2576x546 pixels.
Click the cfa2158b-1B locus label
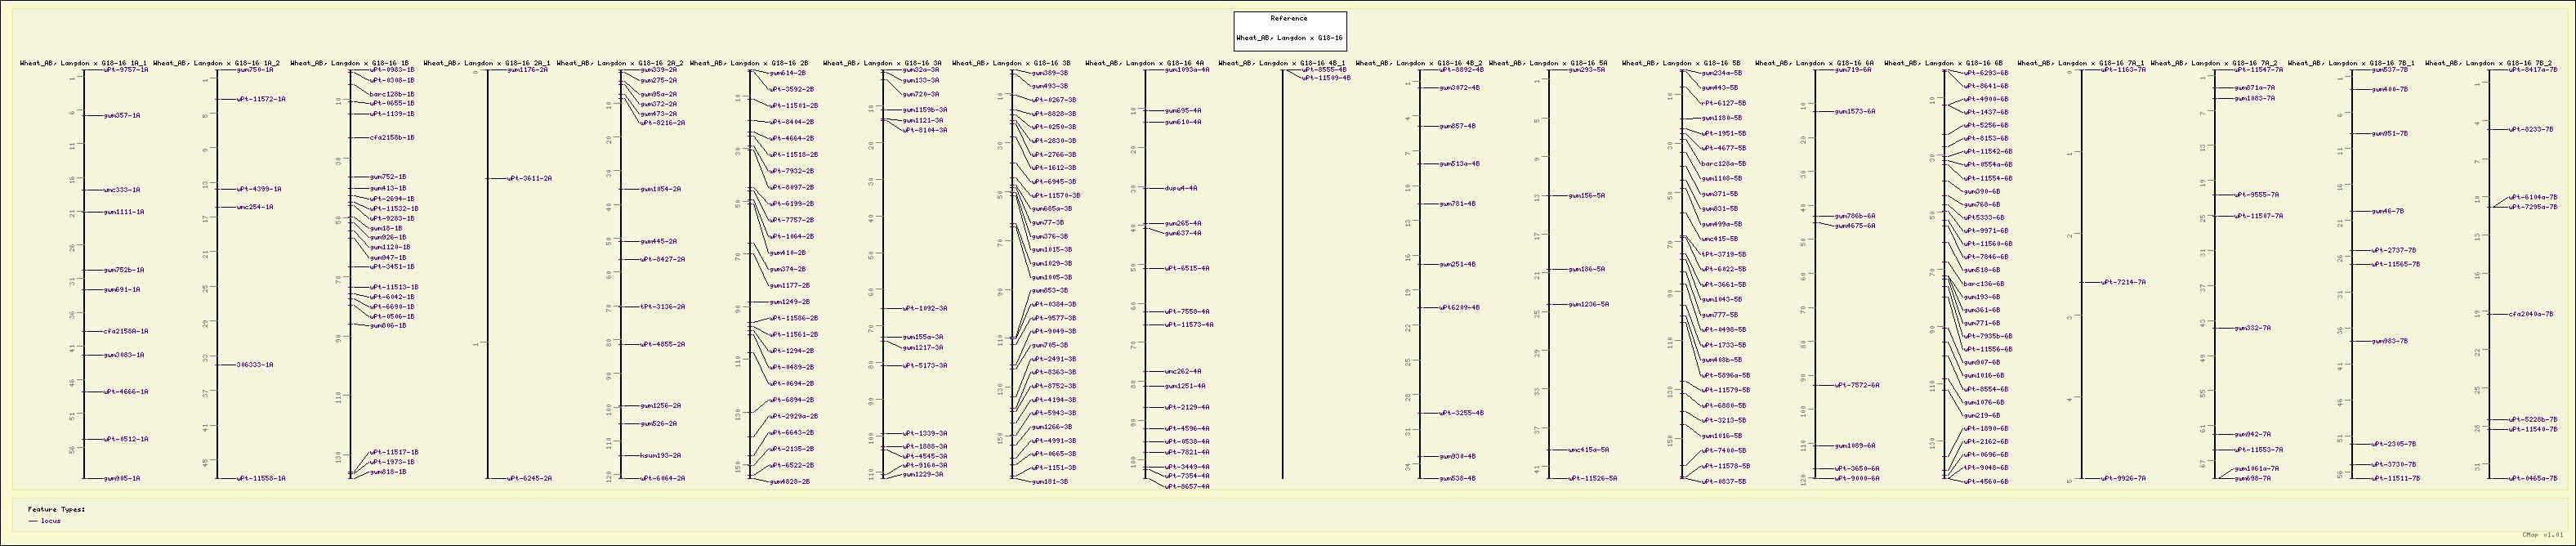coord(392,137)
